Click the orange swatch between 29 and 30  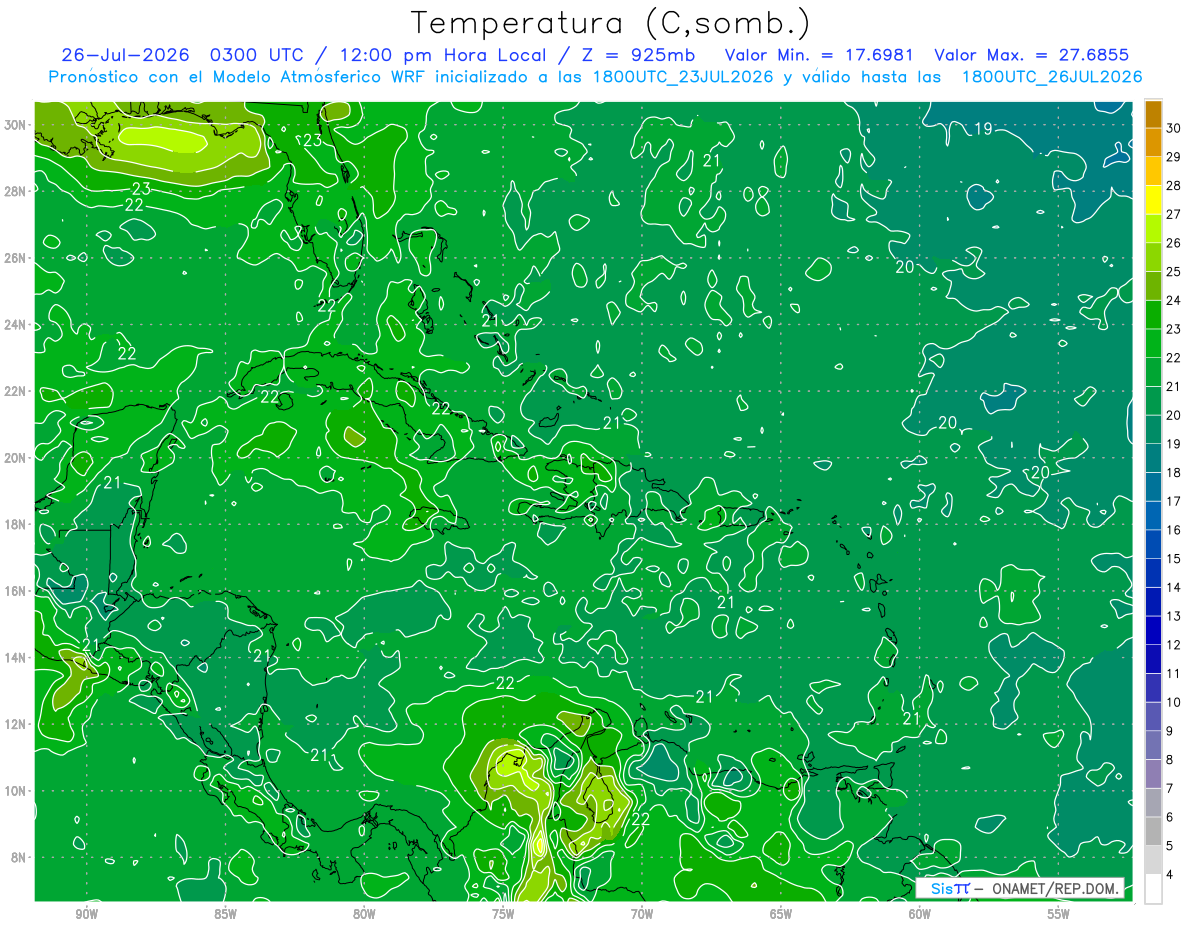(1153, 142)
